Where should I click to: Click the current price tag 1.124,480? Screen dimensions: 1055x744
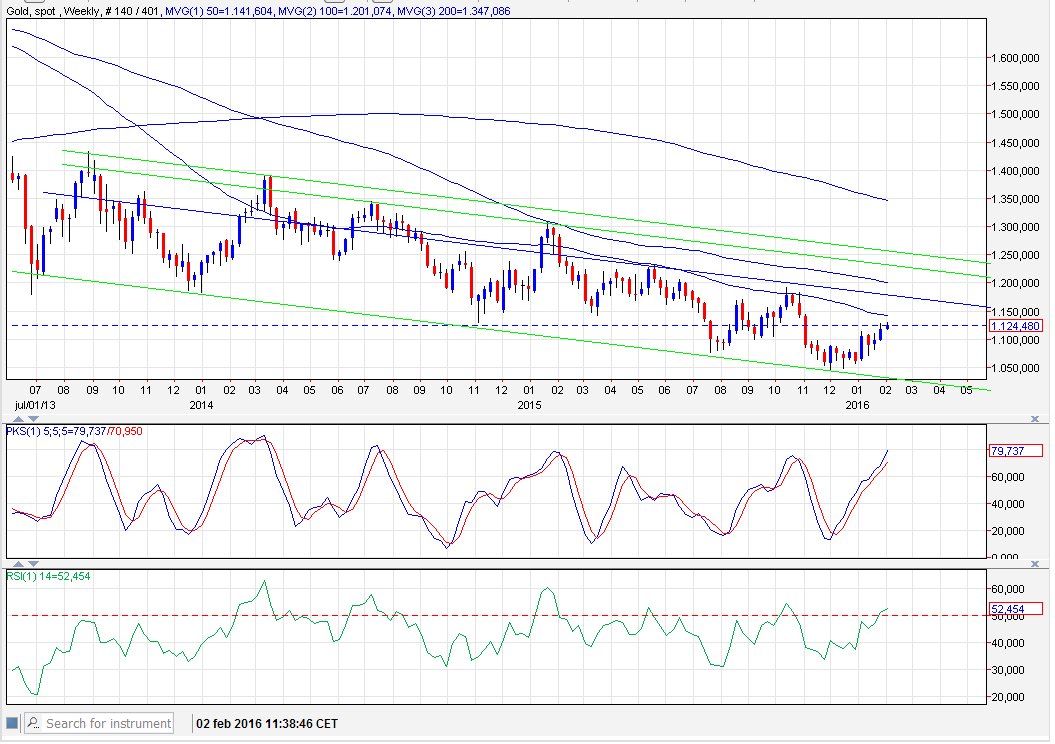point(1016,326)
